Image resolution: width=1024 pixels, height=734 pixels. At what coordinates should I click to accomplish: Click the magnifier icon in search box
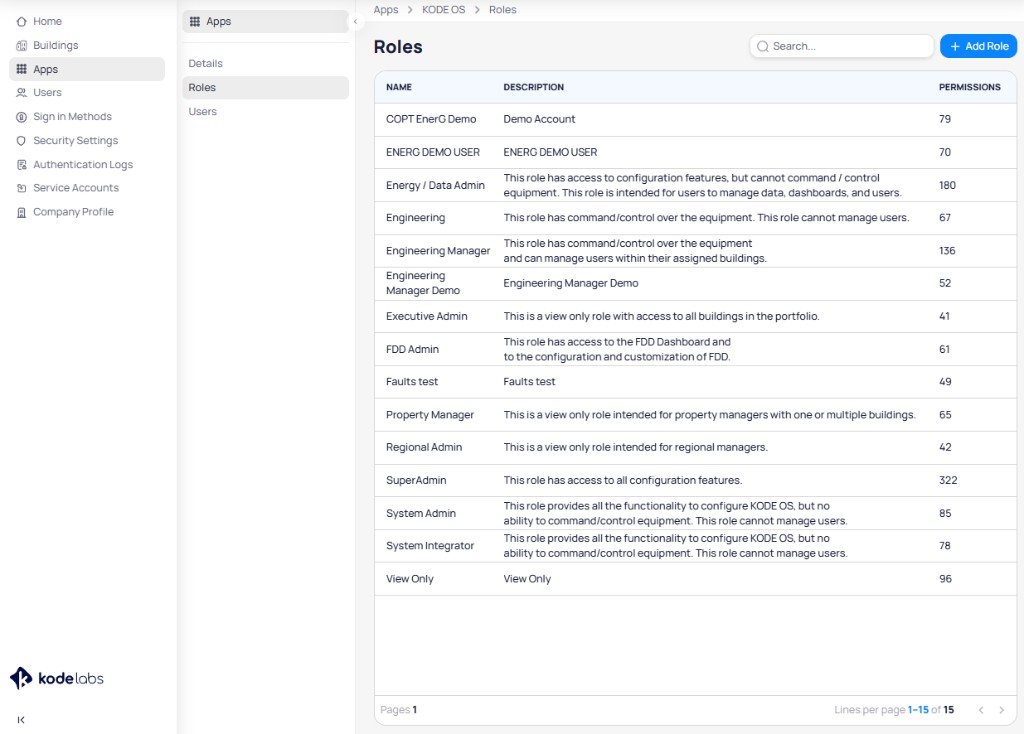tap(762, 46)
